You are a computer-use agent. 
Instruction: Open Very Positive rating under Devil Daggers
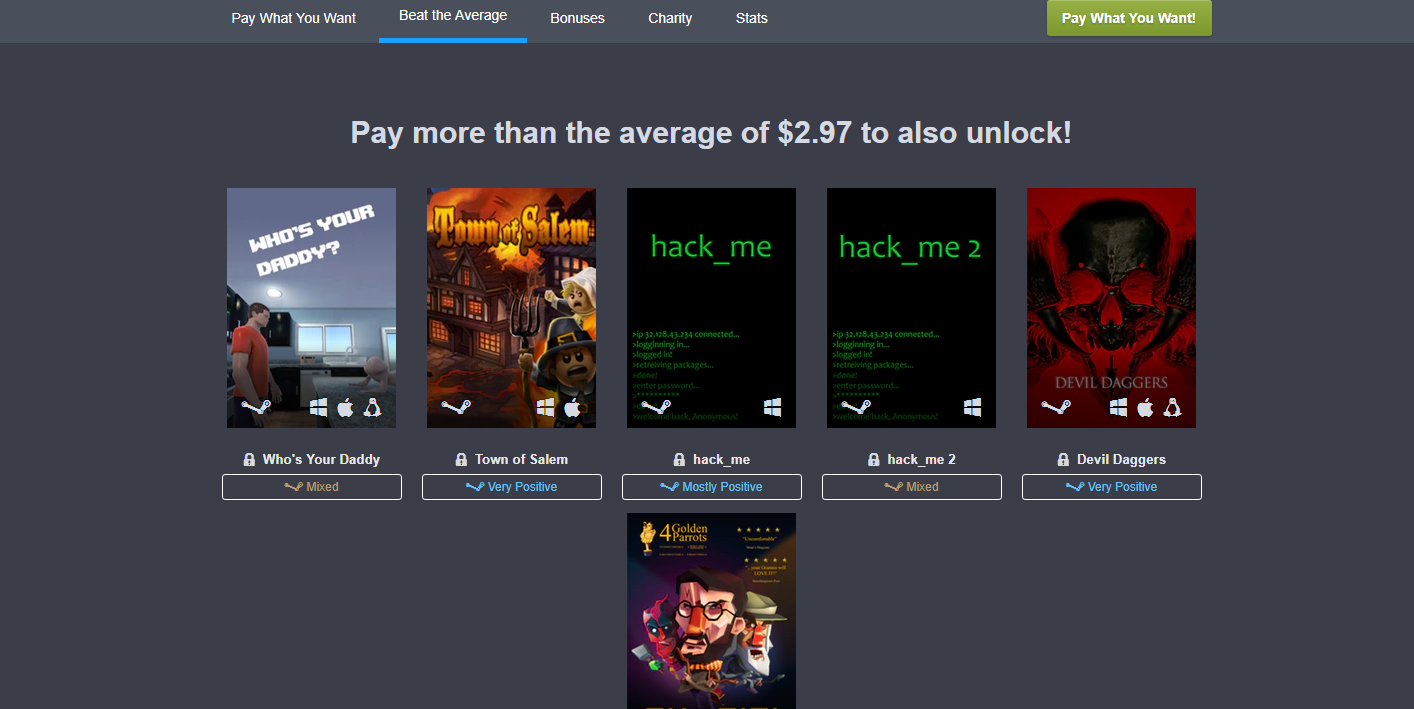coord(1112,487)
